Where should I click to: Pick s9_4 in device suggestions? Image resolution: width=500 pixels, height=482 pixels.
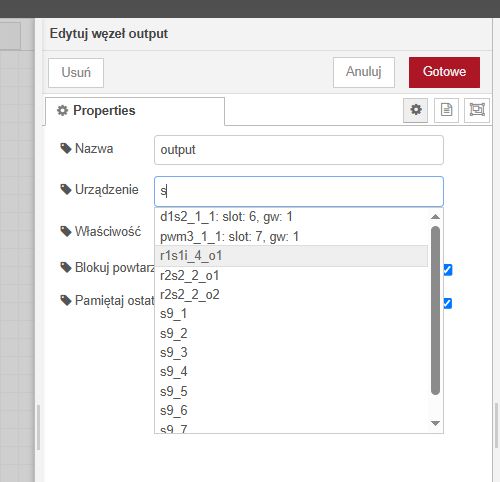tap(291, 372)
